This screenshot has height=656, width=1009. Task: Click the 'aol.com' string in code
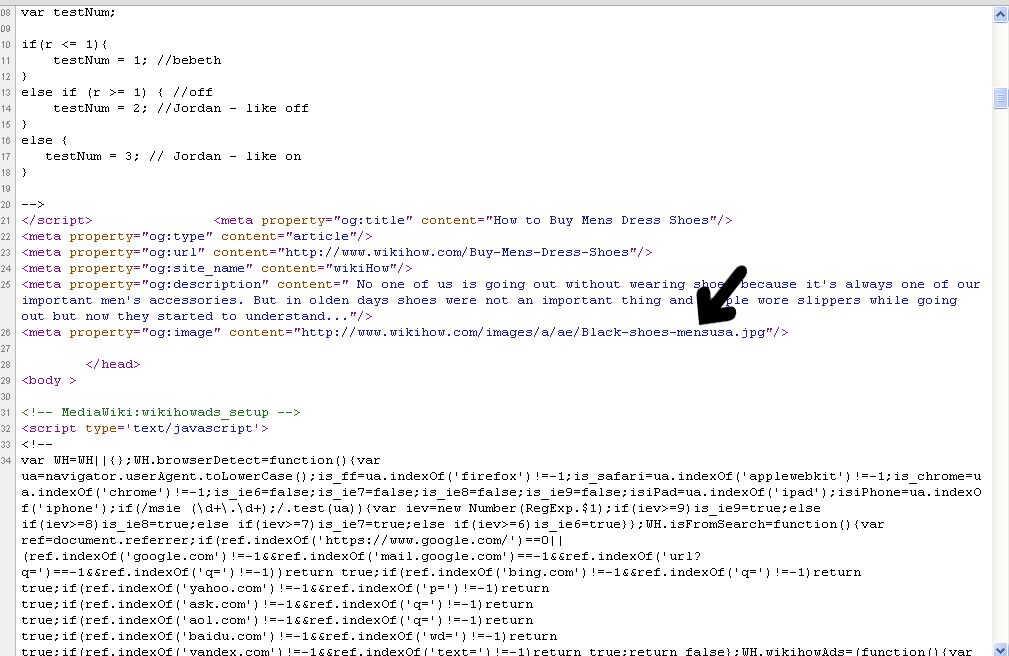tap(217, 621)
